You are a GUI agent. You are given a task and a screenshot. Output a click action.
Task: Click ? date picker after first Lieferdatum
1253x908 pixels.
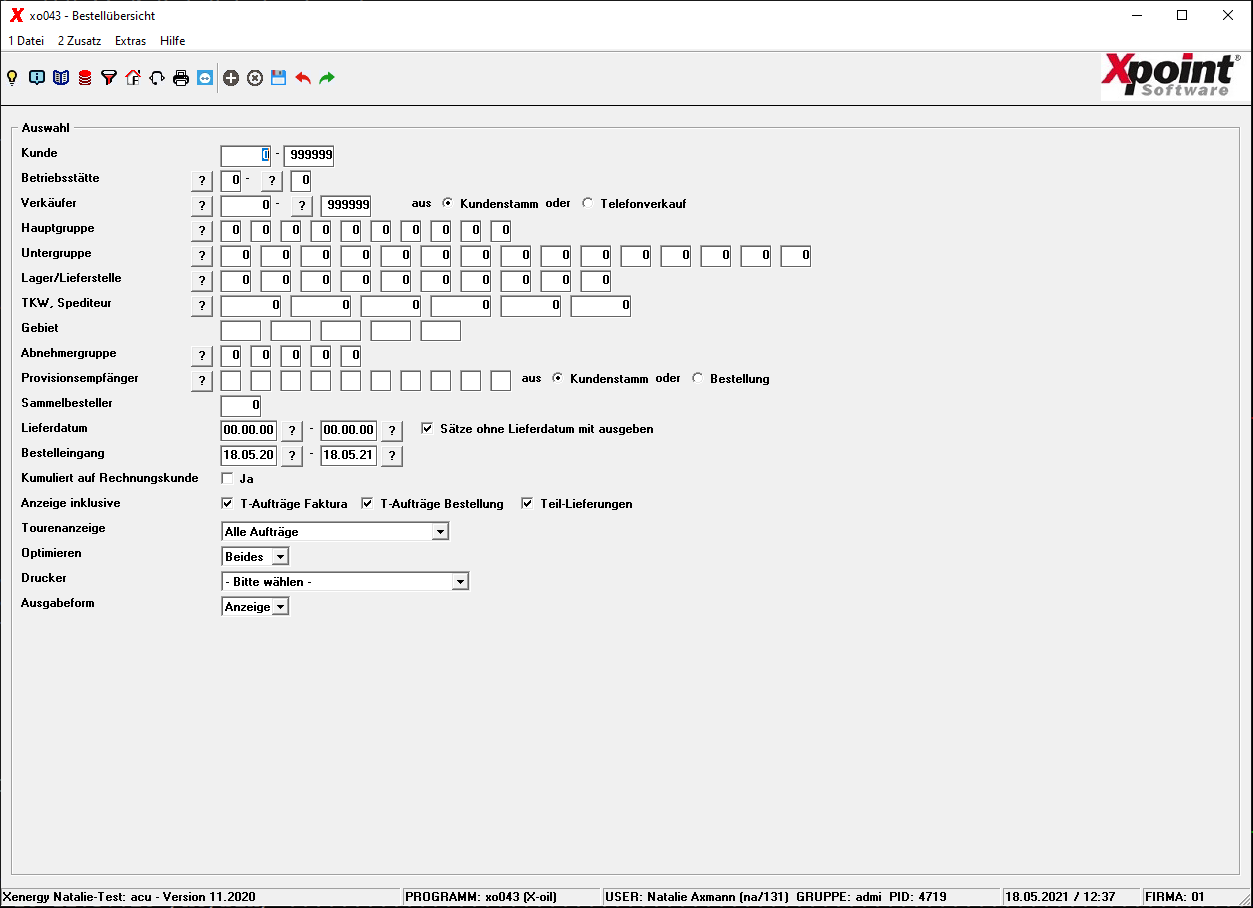click(290, 431)
